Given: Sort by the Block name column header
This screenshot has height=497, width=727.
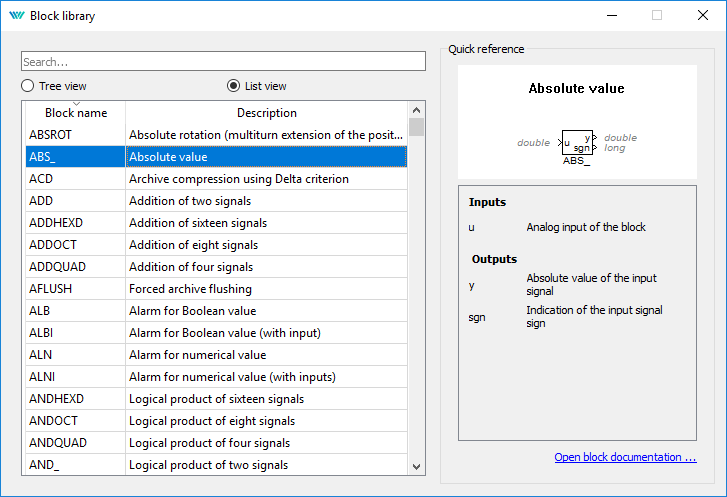Looking at the screenshot, I should tap(76, 113).
